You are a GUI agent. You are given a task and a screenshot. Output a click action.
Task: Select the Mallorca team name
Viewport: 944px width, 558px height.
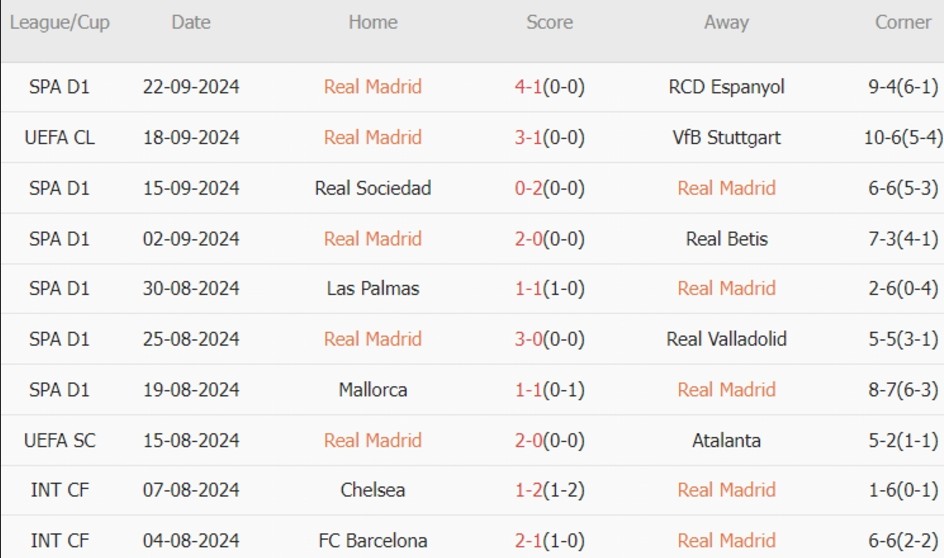click(372, 389)
